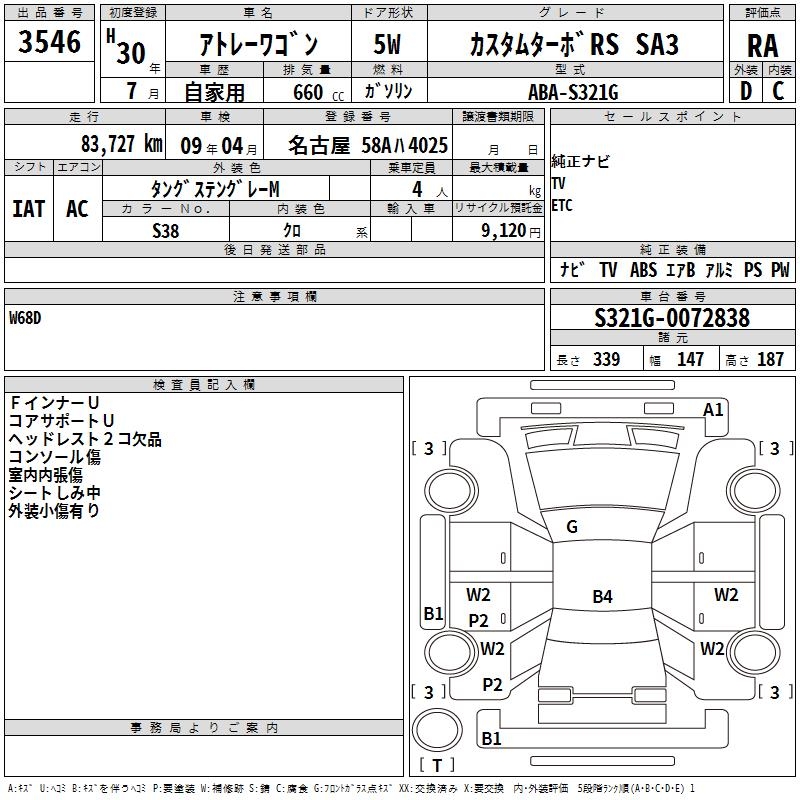Select ABS in the 純正装備 row
800x800 pixels.
click(x=643, y=270)
